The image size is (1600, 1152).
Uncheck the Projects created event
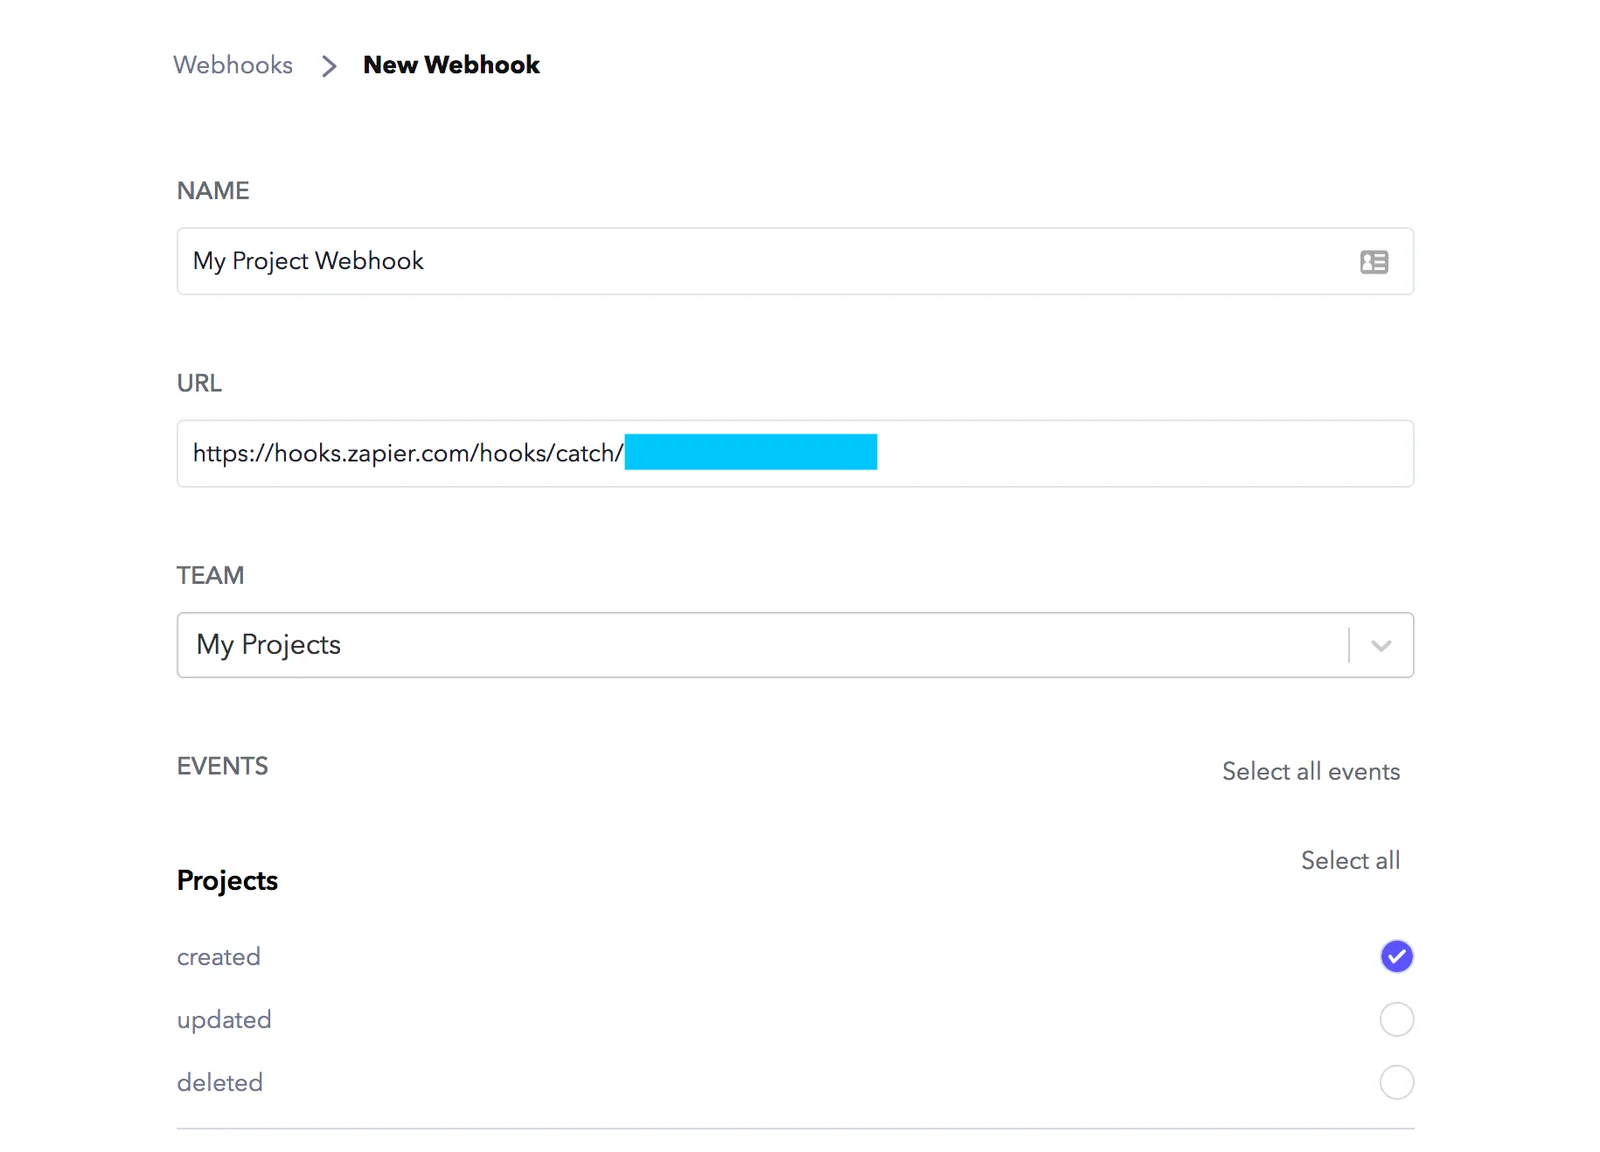pos(1396,957)
